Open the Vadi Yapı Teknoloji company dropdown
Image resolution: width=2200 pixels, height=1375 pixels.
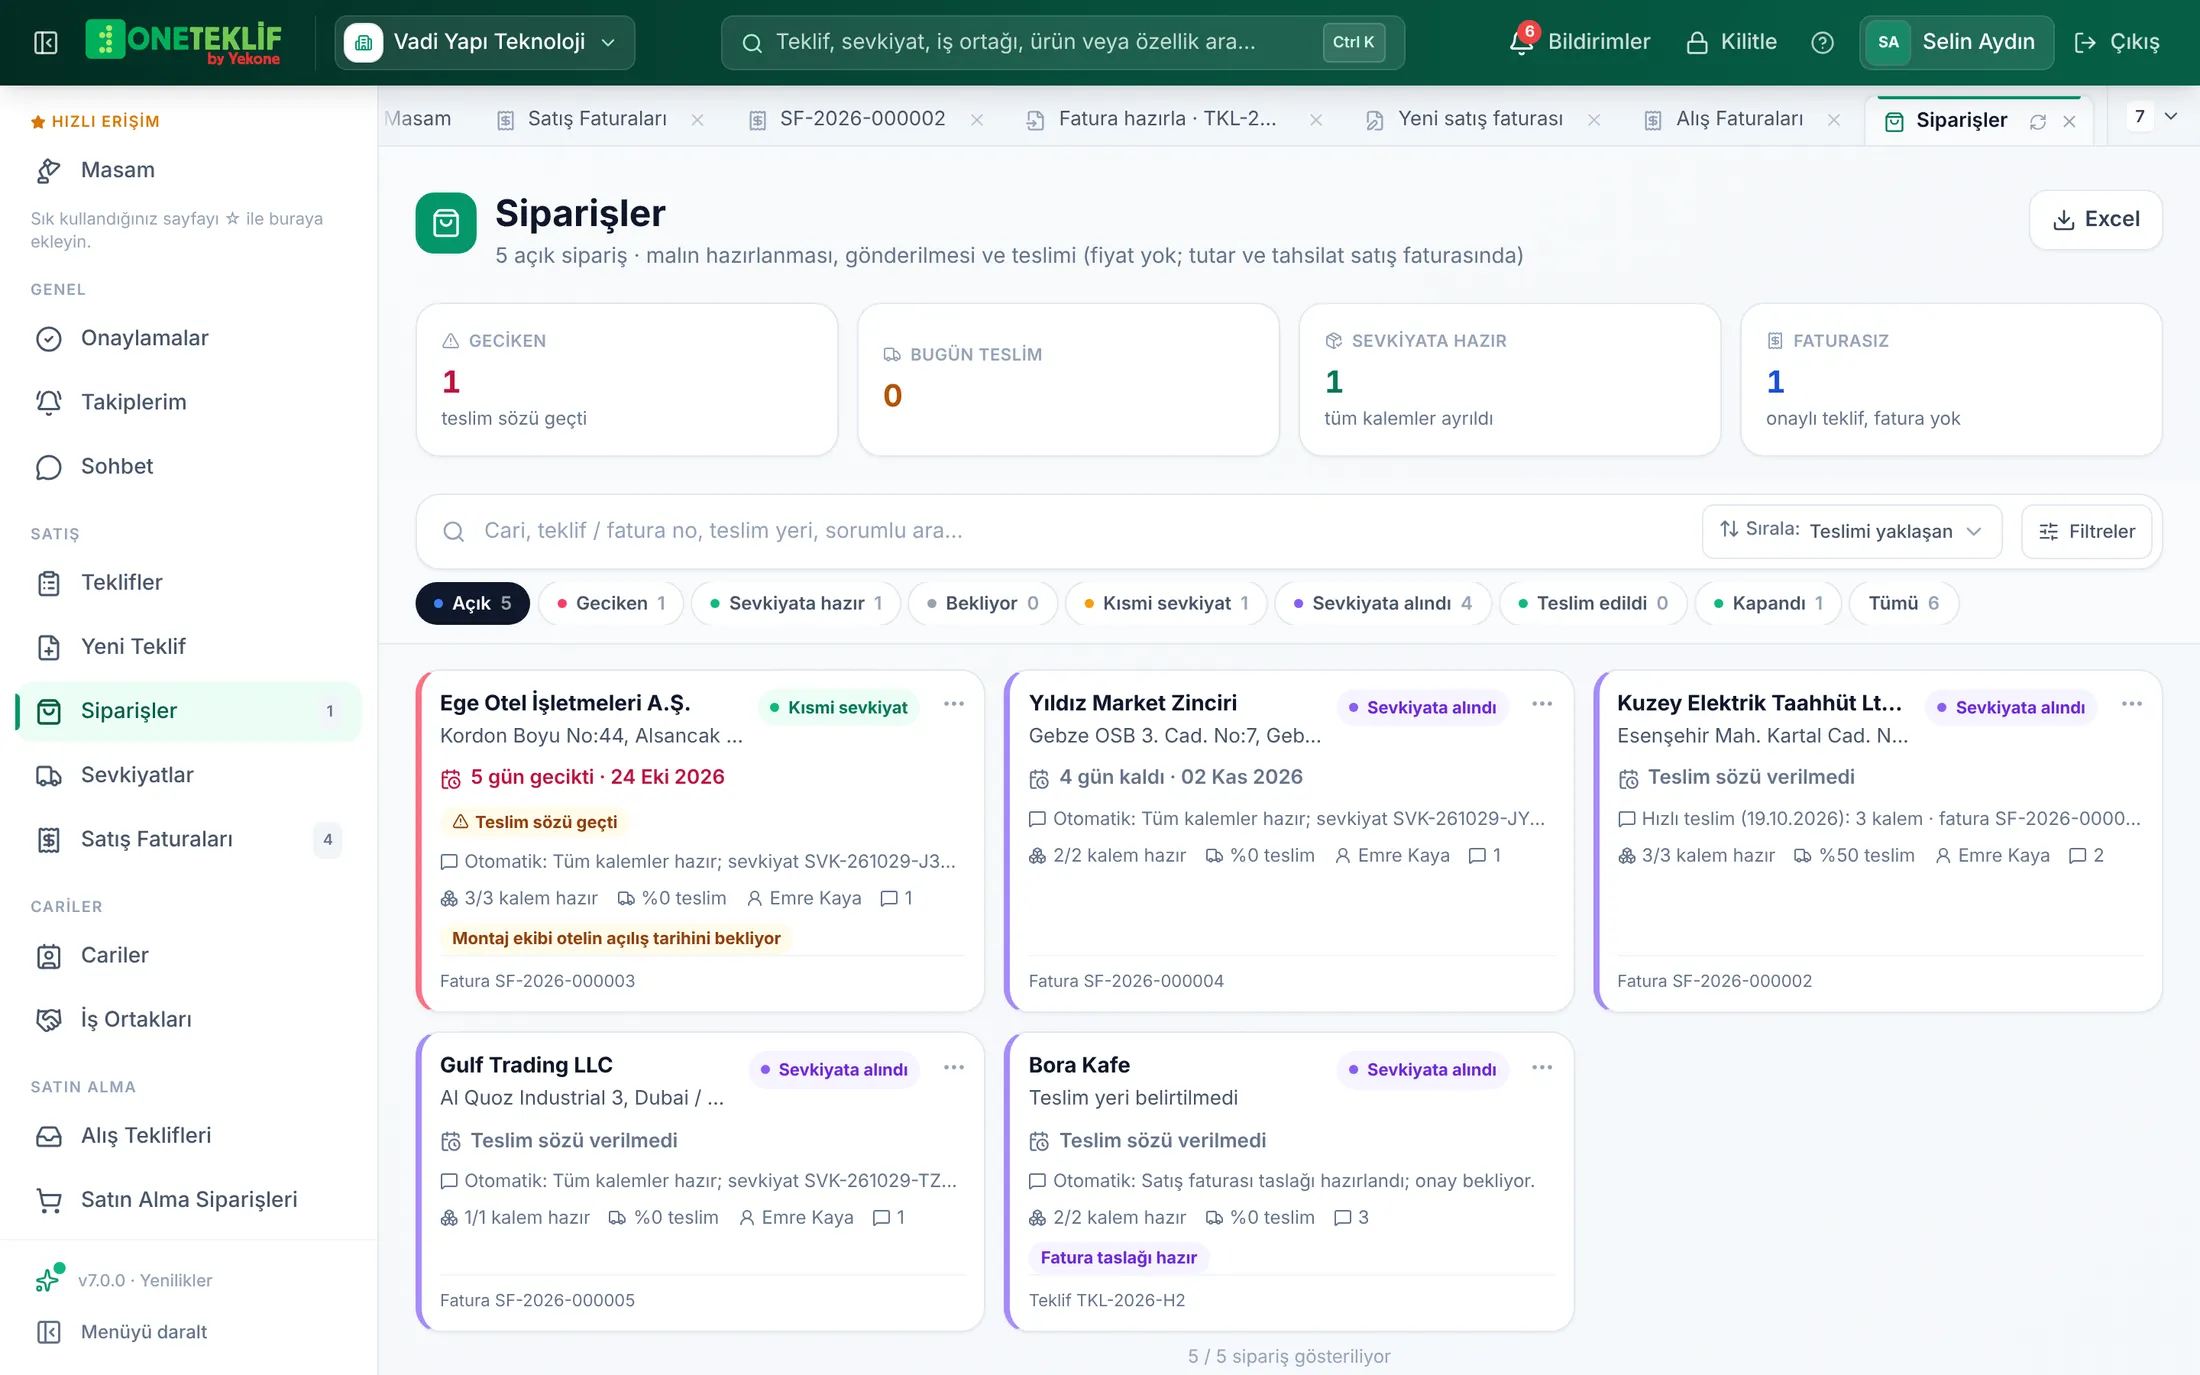(x=484, y=42)
